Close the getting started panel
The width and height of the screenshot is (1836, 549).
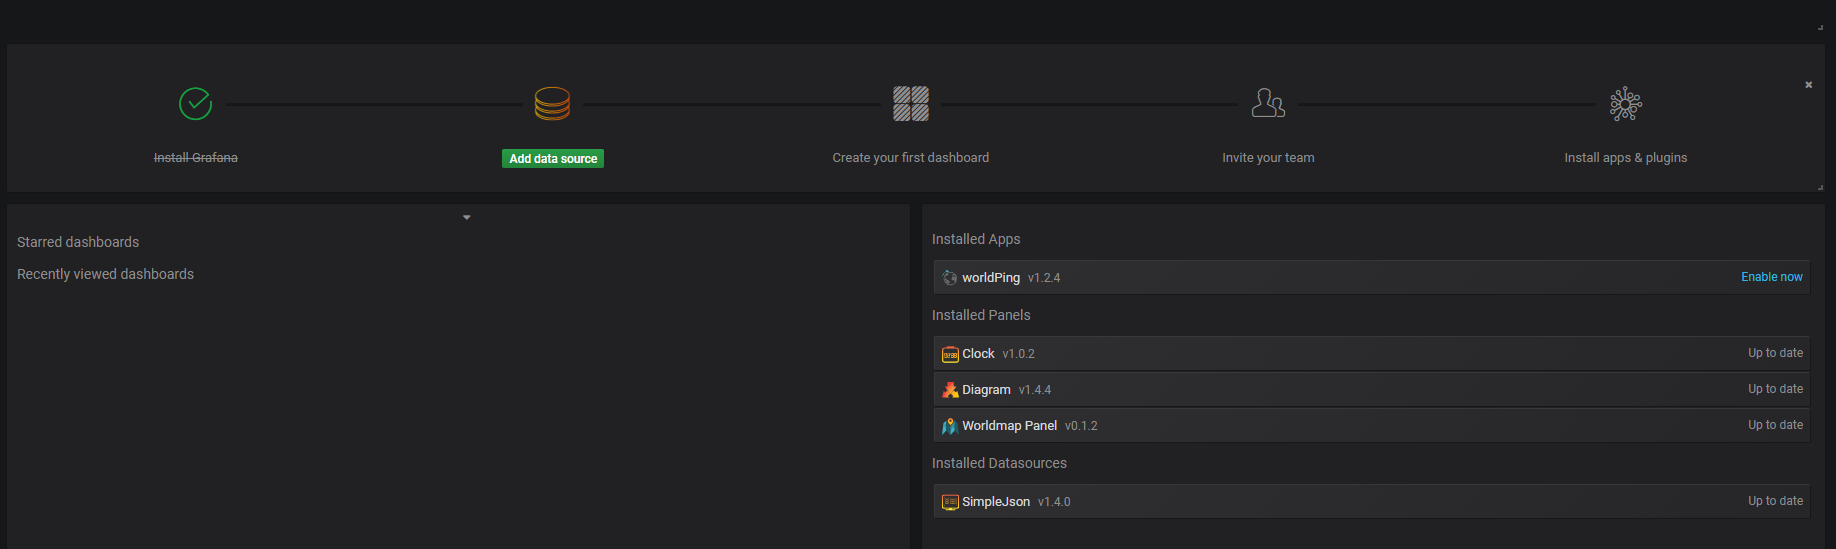pos(1808,85)
